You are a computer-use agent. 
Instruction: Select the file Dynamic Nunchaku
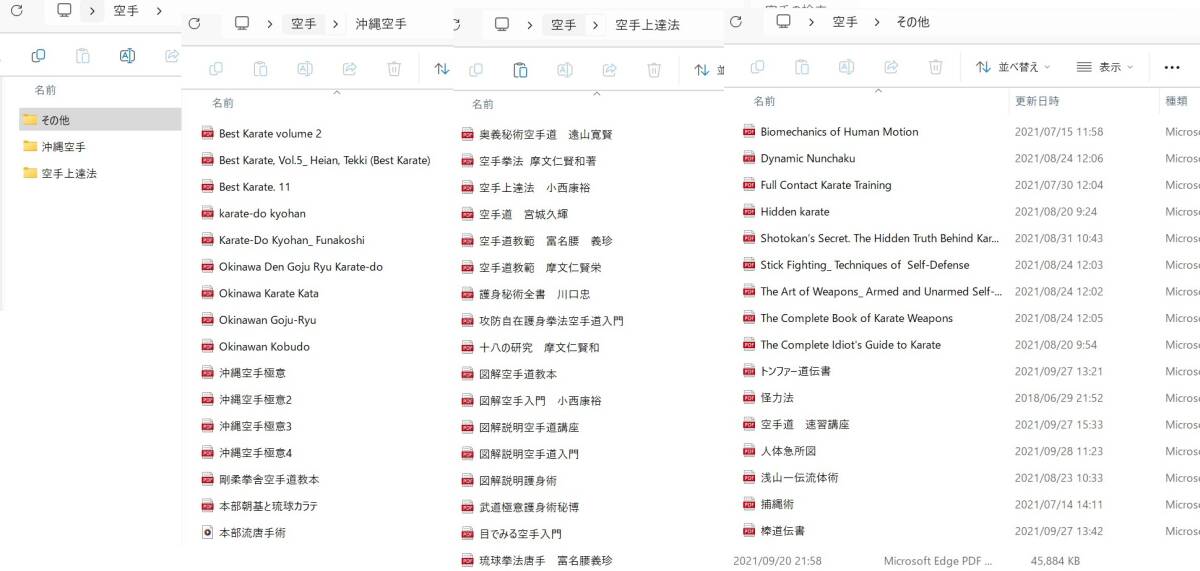pos(807,158)
